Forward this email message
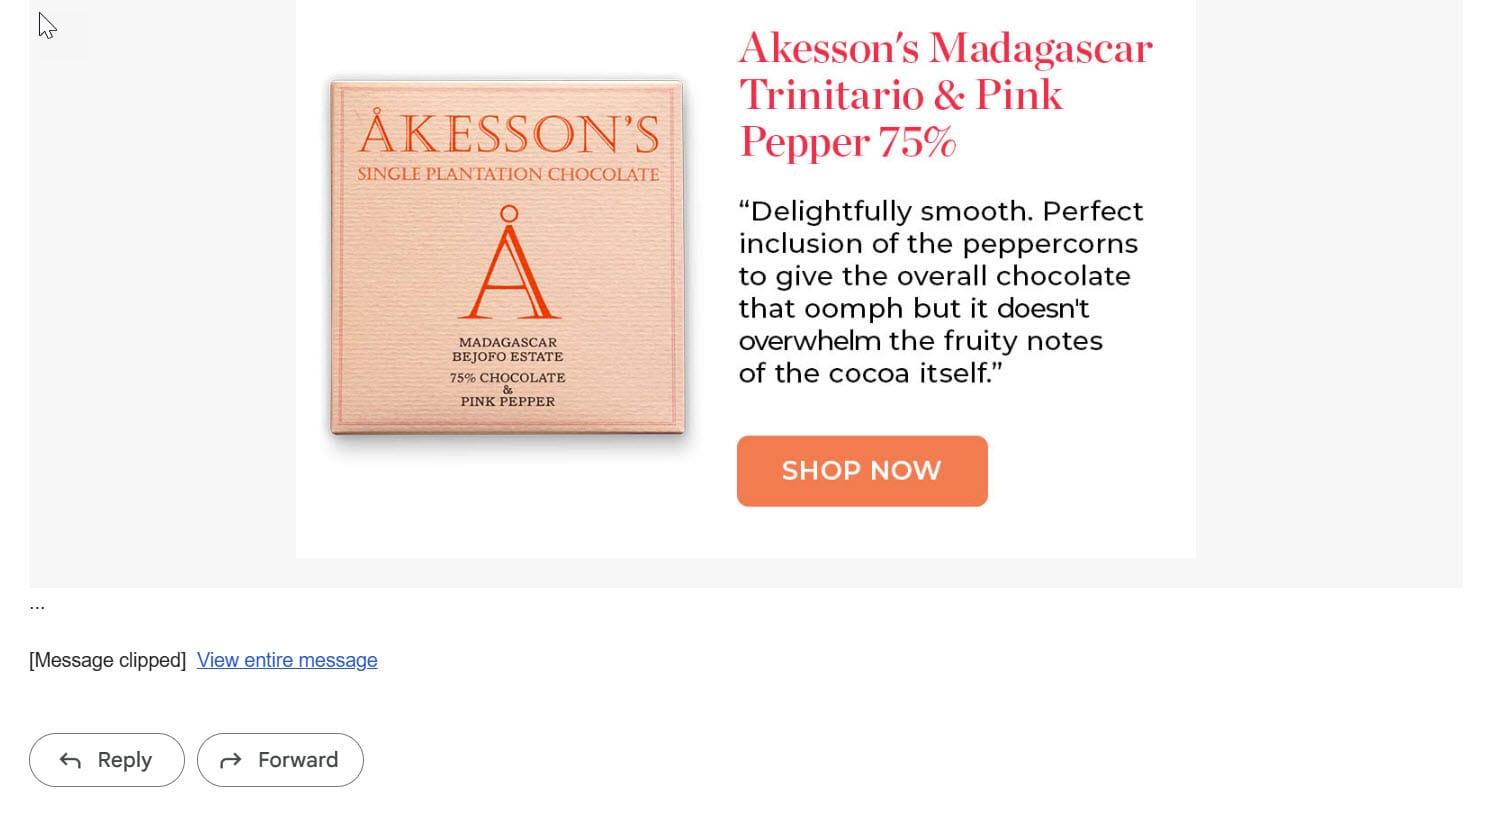 point(280,760)
